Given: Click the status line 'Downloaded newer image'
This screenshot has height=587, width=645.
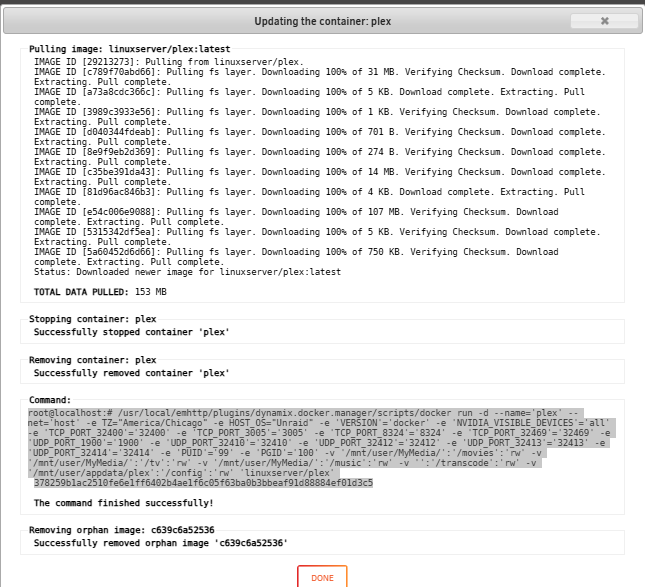Looking at the screenshot, I should (x=187, y=272).
